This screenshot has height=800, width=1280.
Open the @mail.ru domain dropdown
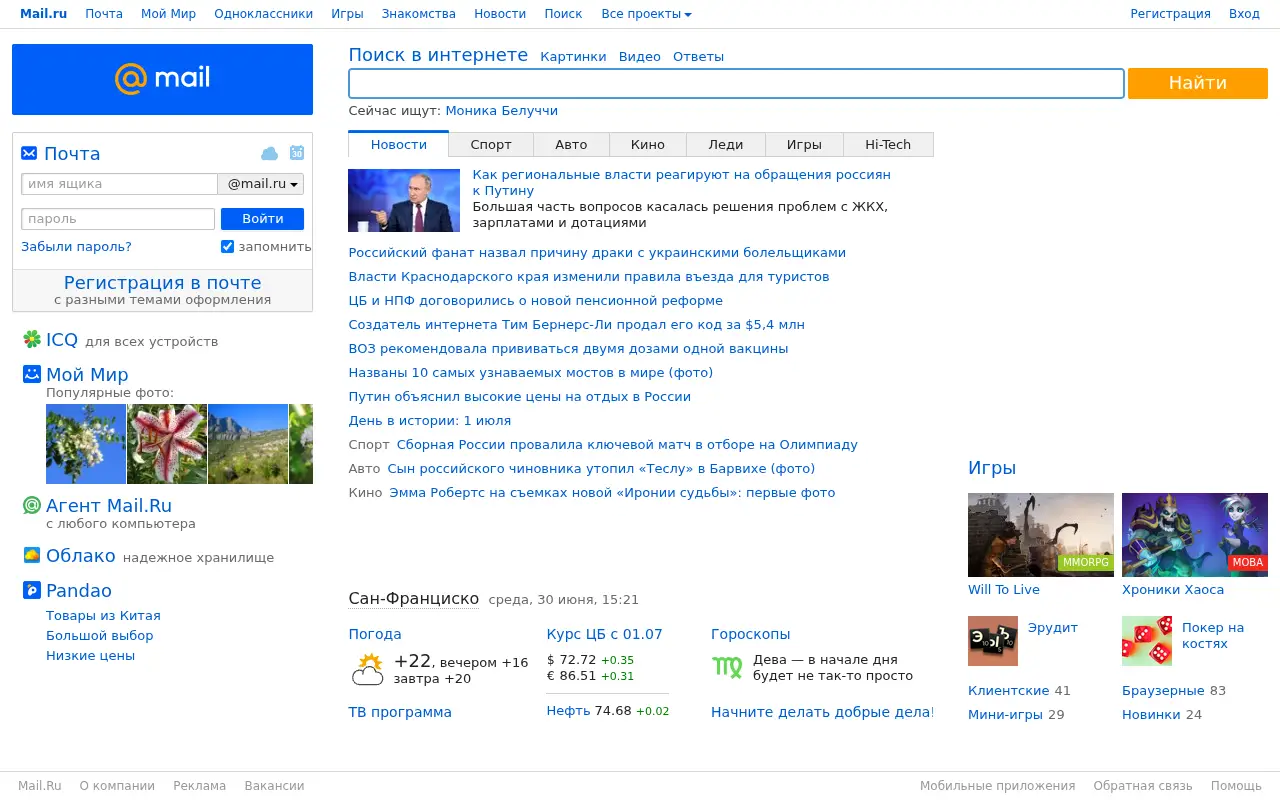click(261, 184)
